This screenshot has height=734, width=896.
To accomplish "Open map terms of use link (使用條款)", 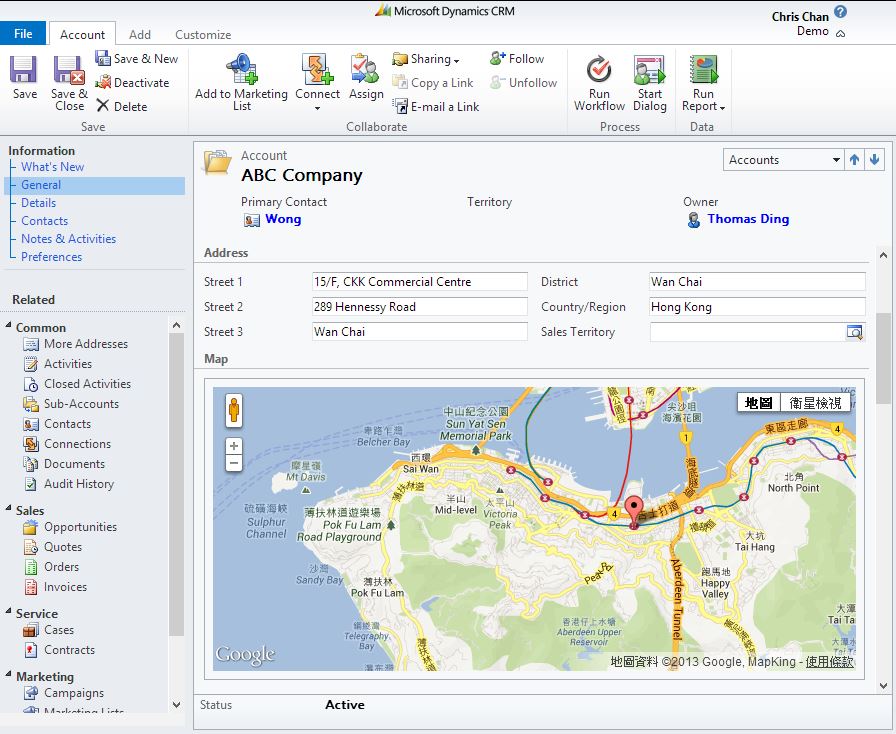I will [x=829, y=661].
